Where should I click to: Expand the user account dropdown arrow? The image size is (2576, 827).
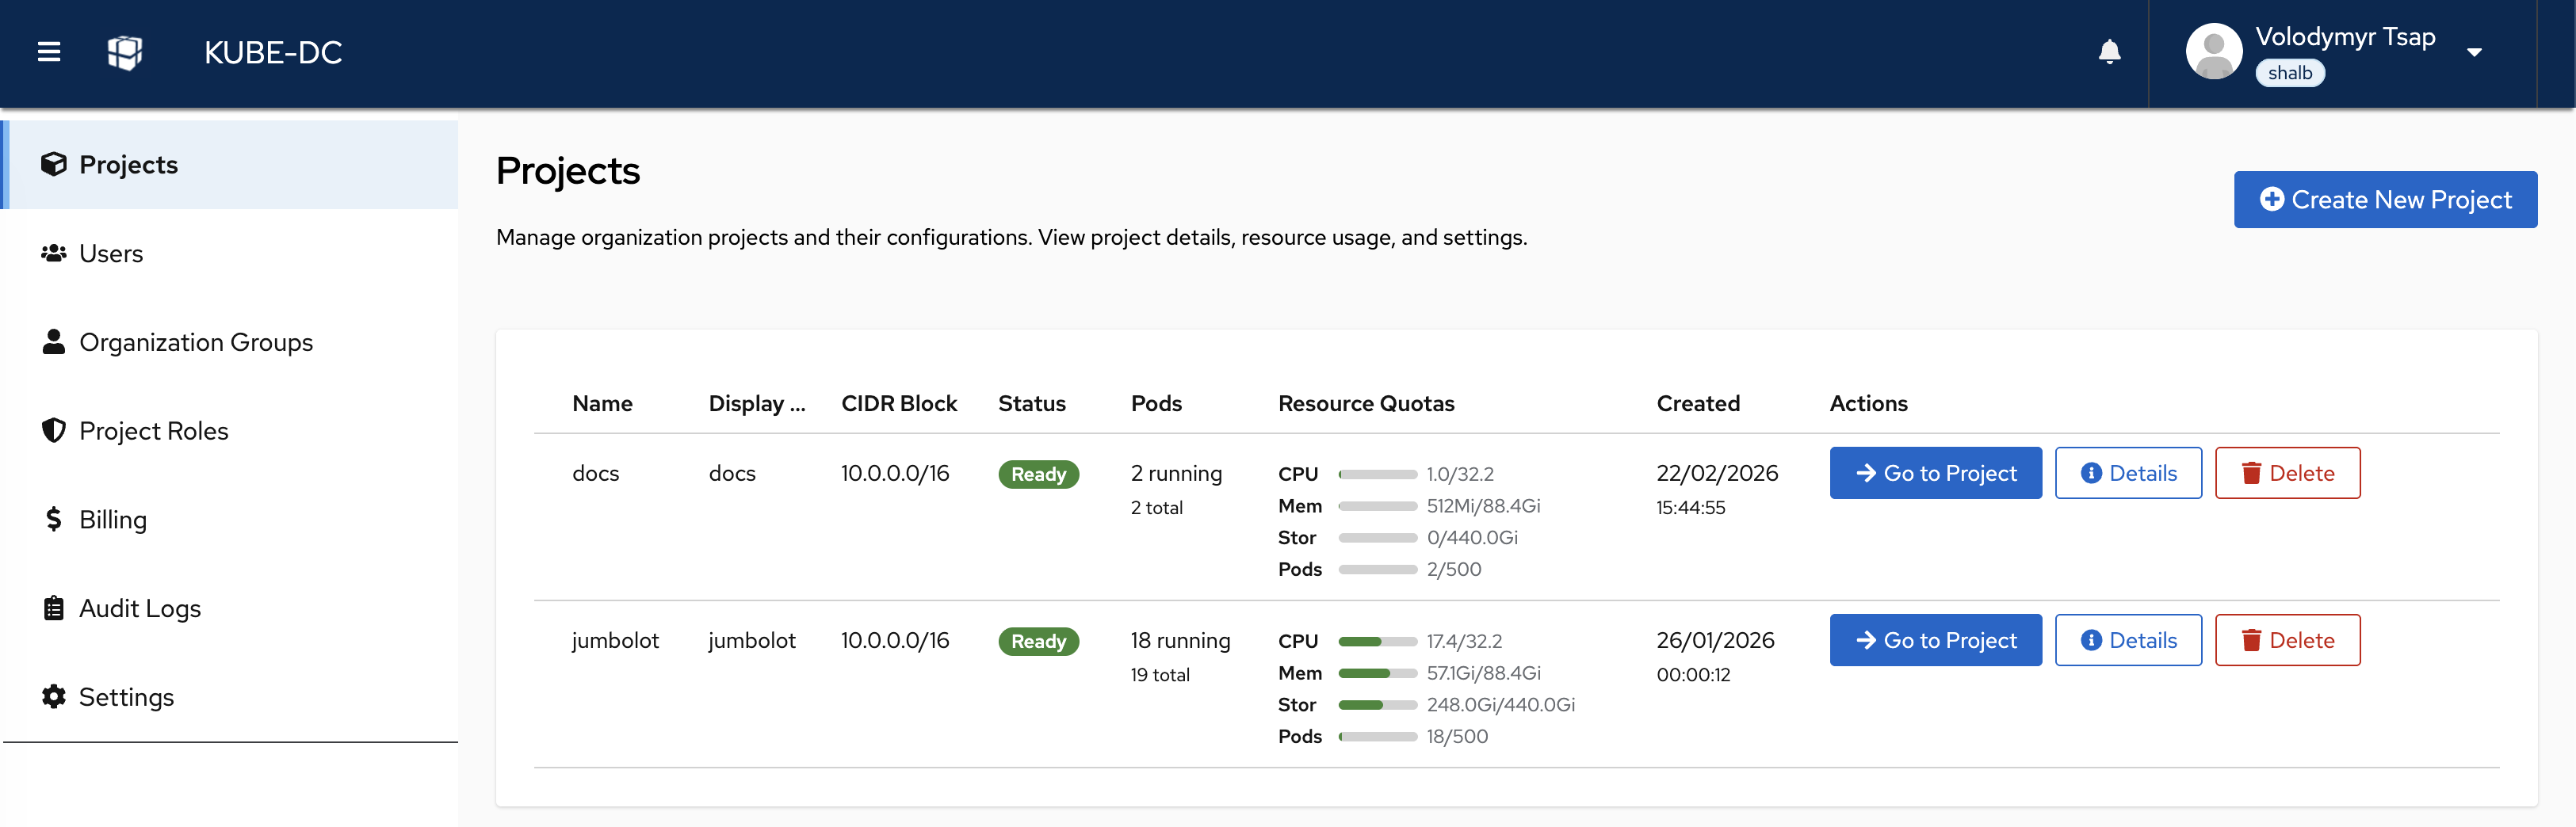click(x=2474, y=53)
